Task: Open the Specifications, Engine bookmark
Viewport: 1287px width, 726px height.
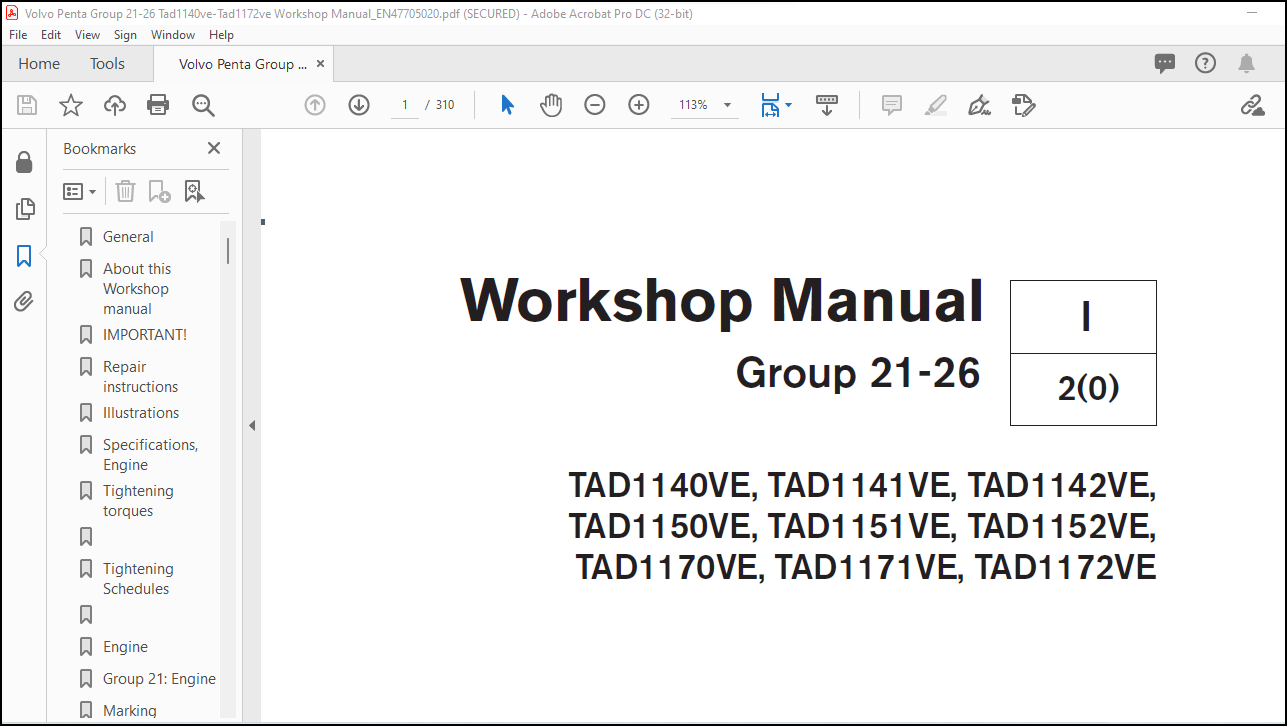Action: [x=150, y=455]
